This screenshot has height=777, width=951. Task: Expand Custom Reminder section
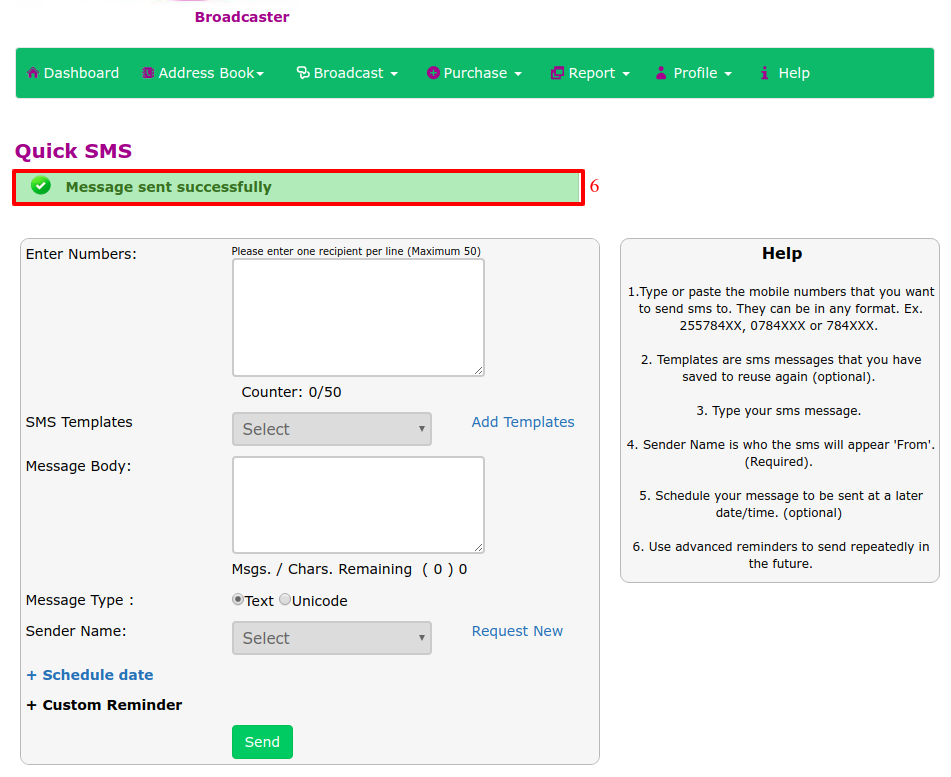click(x=104, y=705)
